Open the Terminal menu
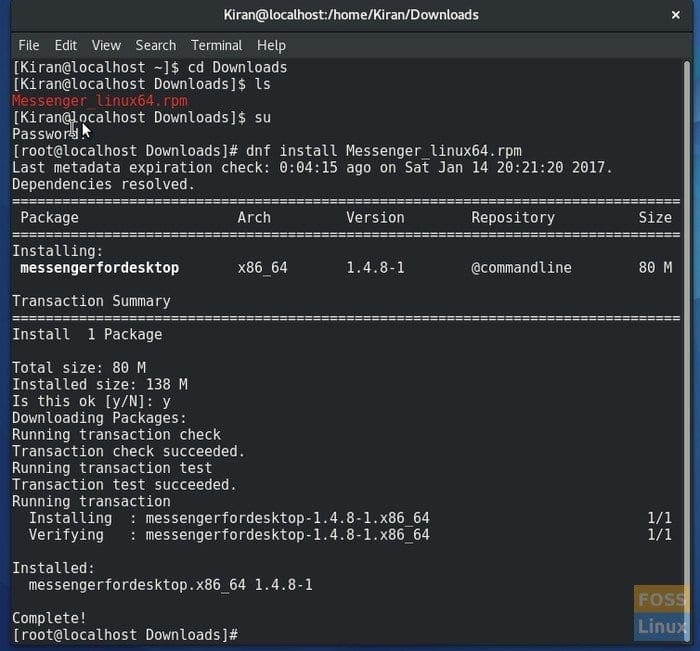700x651 pixels. pos(217,45)
